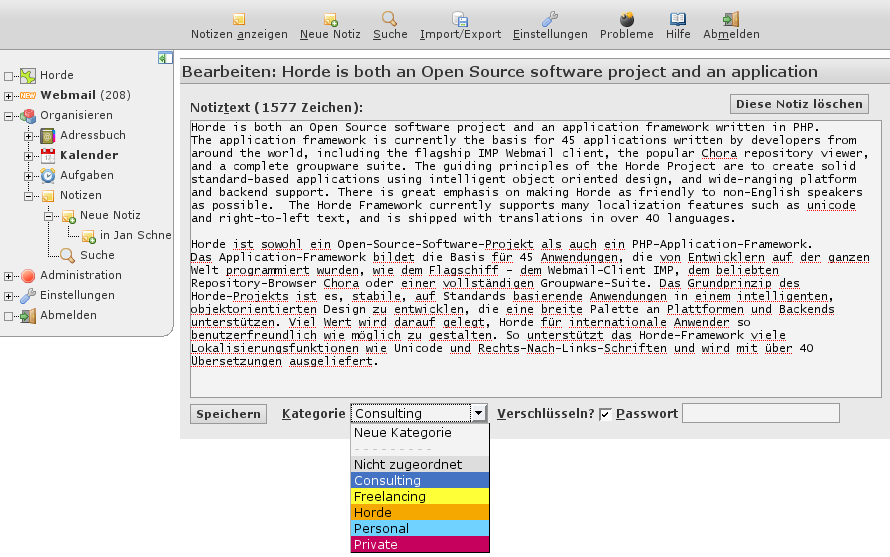Expand the Adressbuch tree node
The width and height of the screenshot is (890, 557).
pyautogui.click(x=28, y=136)
